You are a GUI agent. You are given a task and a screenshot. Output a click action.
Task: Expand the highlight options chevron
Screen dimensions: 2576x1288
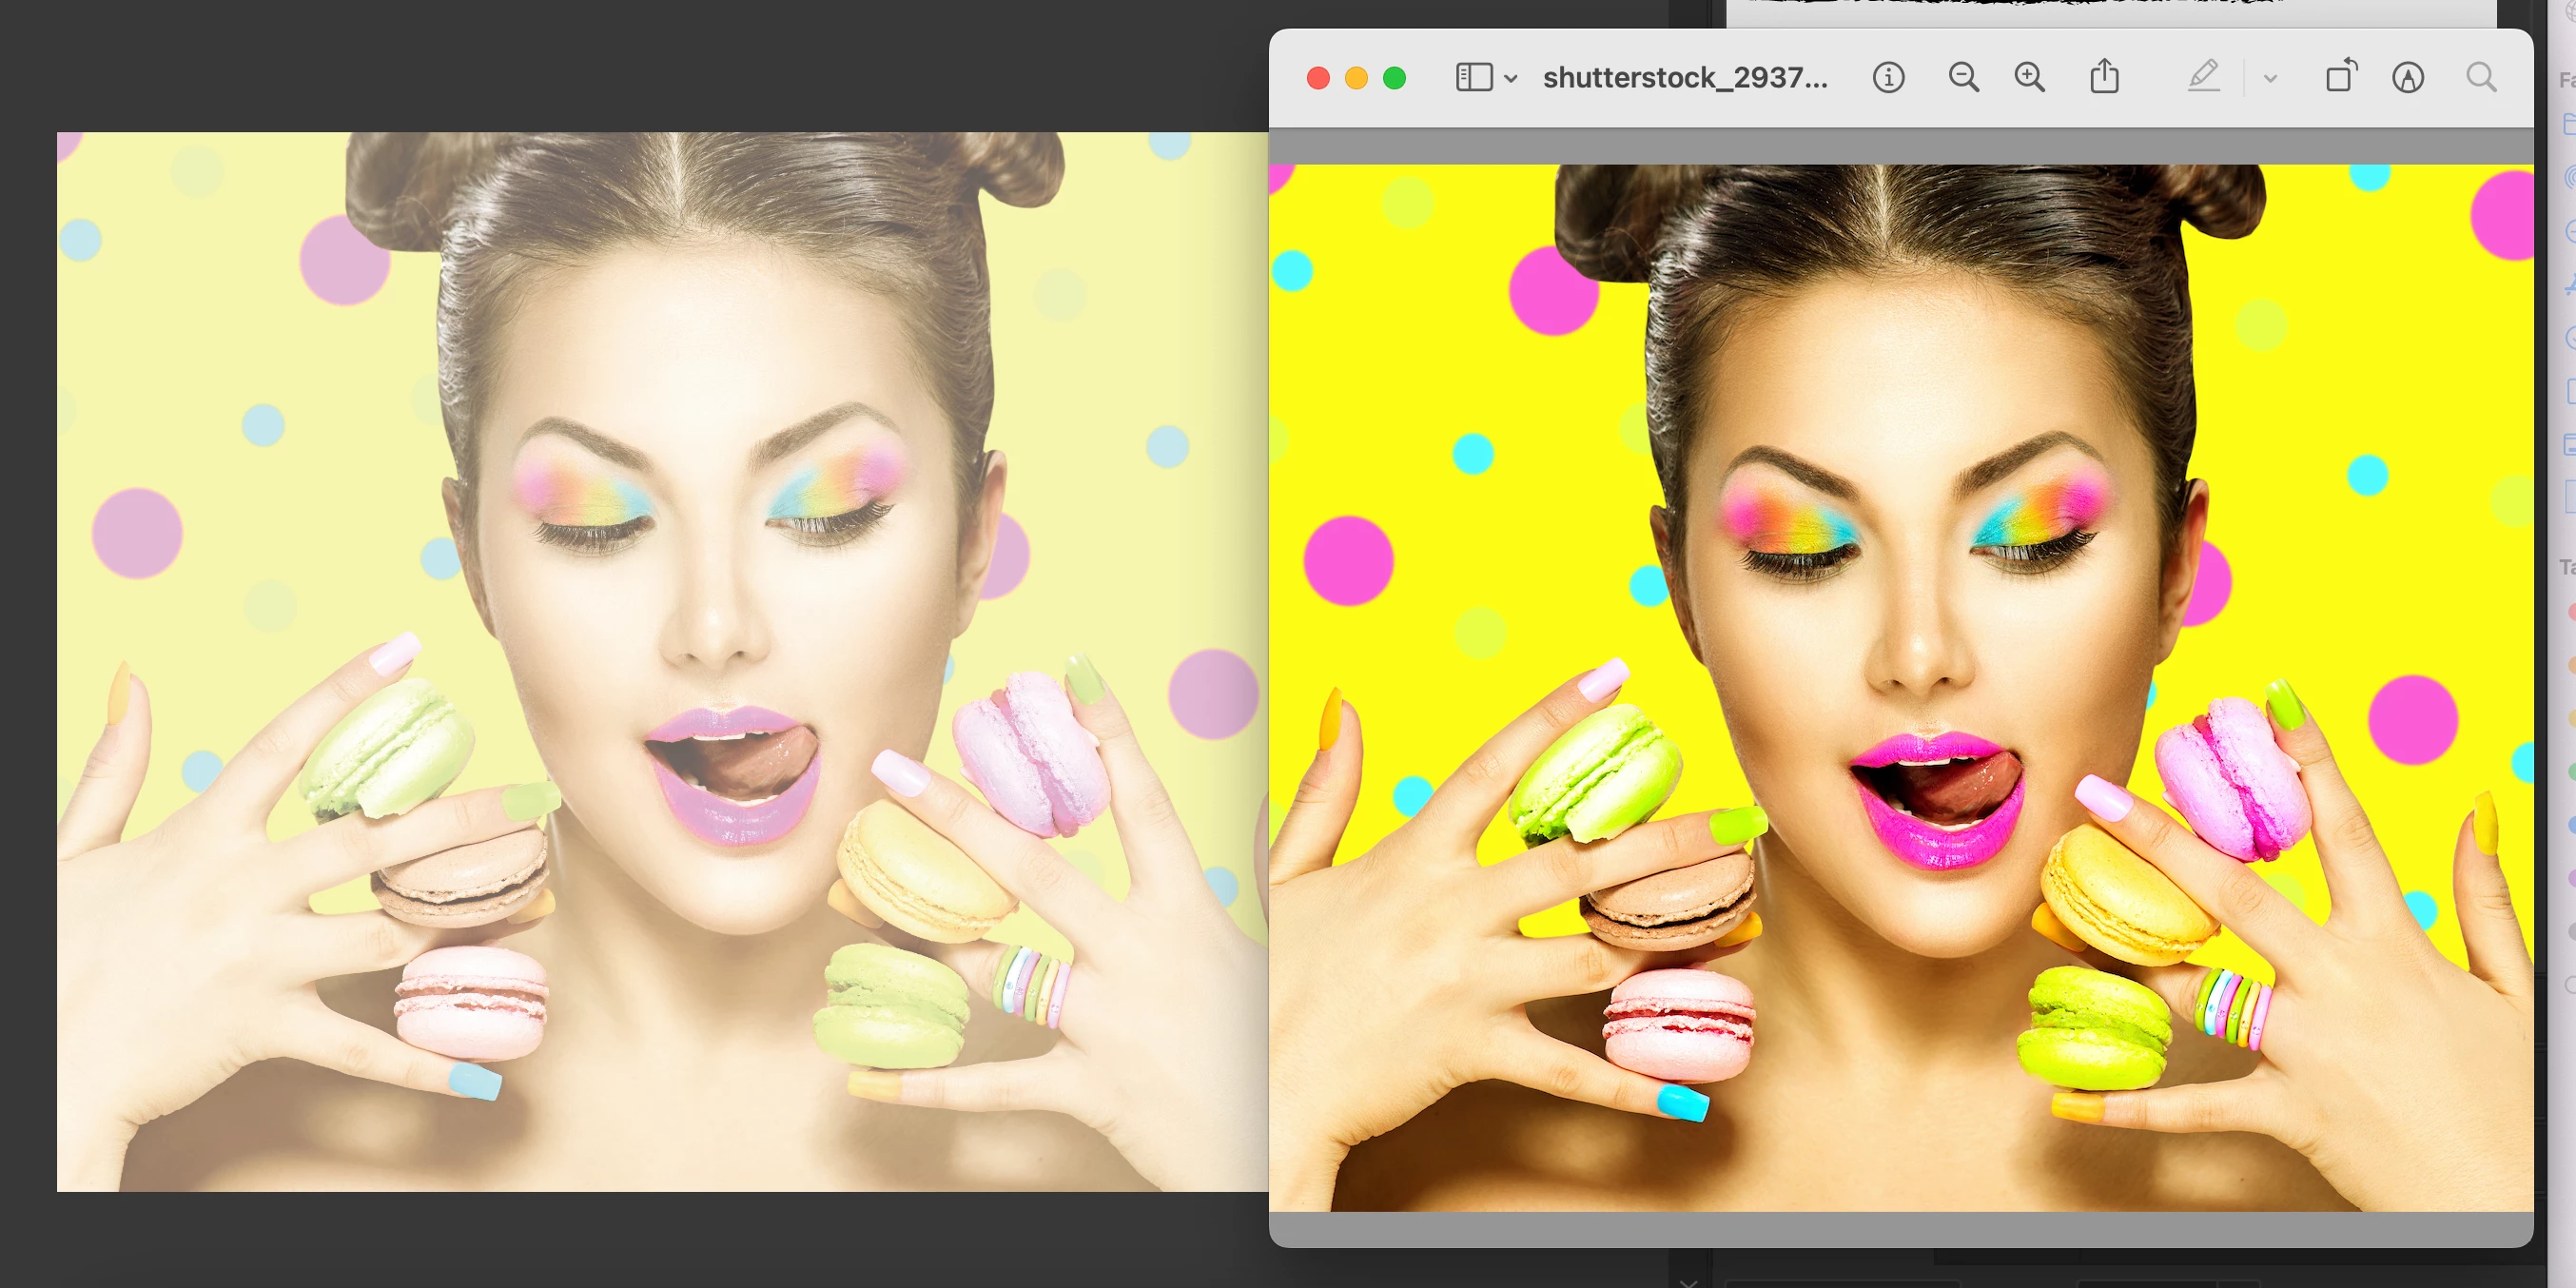(2270, 79)
